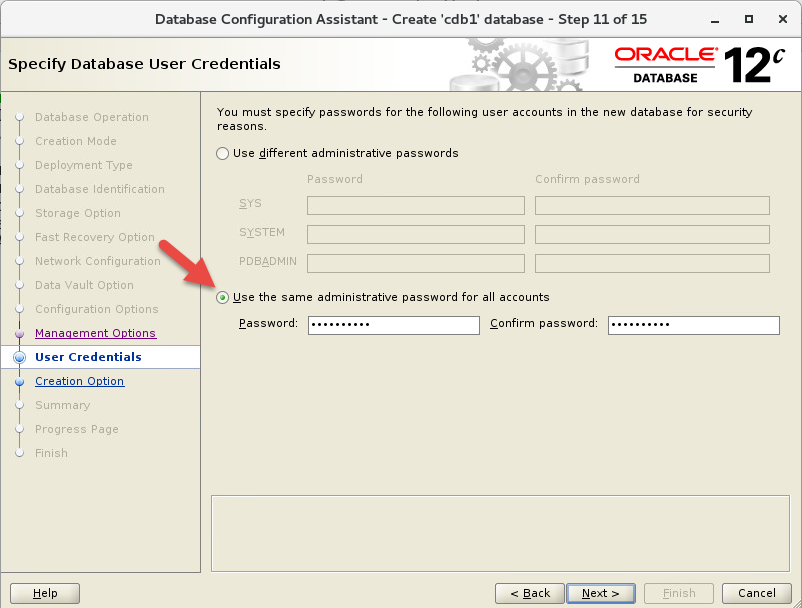
Task: Open Help for this wizard step
Action: coord(45,593)
